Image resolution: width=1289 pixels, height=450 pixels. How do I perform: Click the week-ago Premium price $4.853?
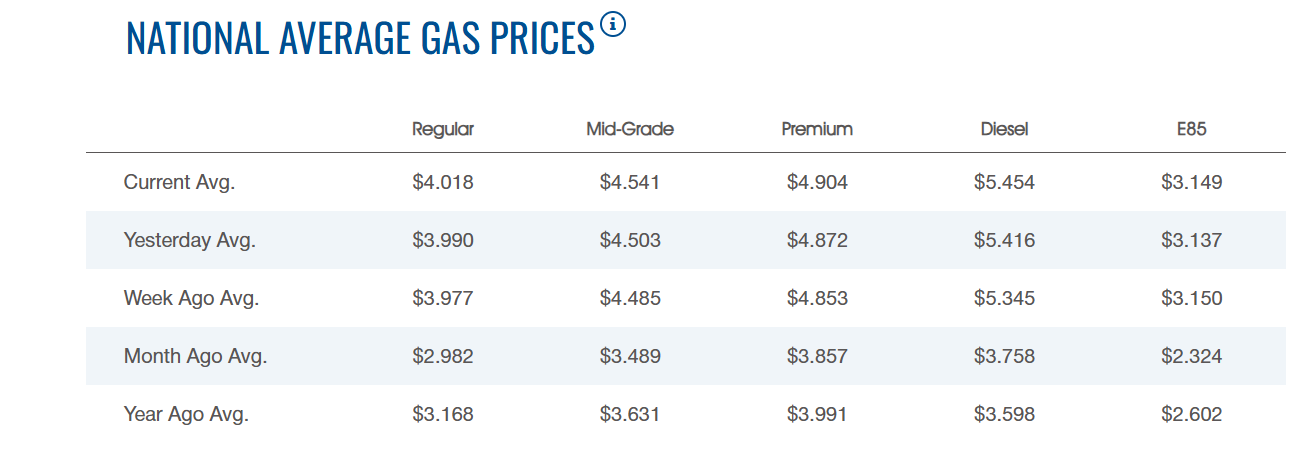(817, 299)
